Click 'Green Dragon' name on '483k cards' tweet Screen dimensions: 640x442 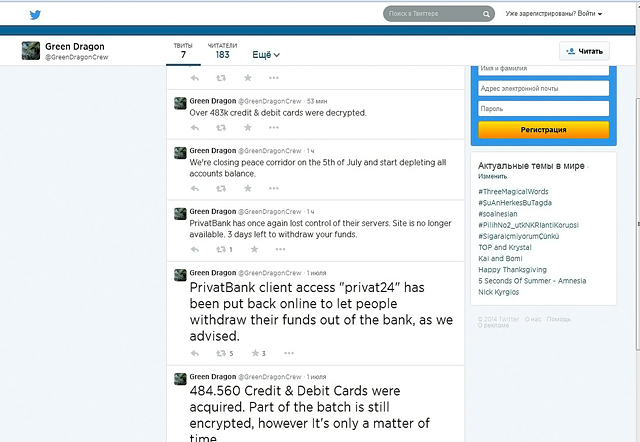click(213, 101)
